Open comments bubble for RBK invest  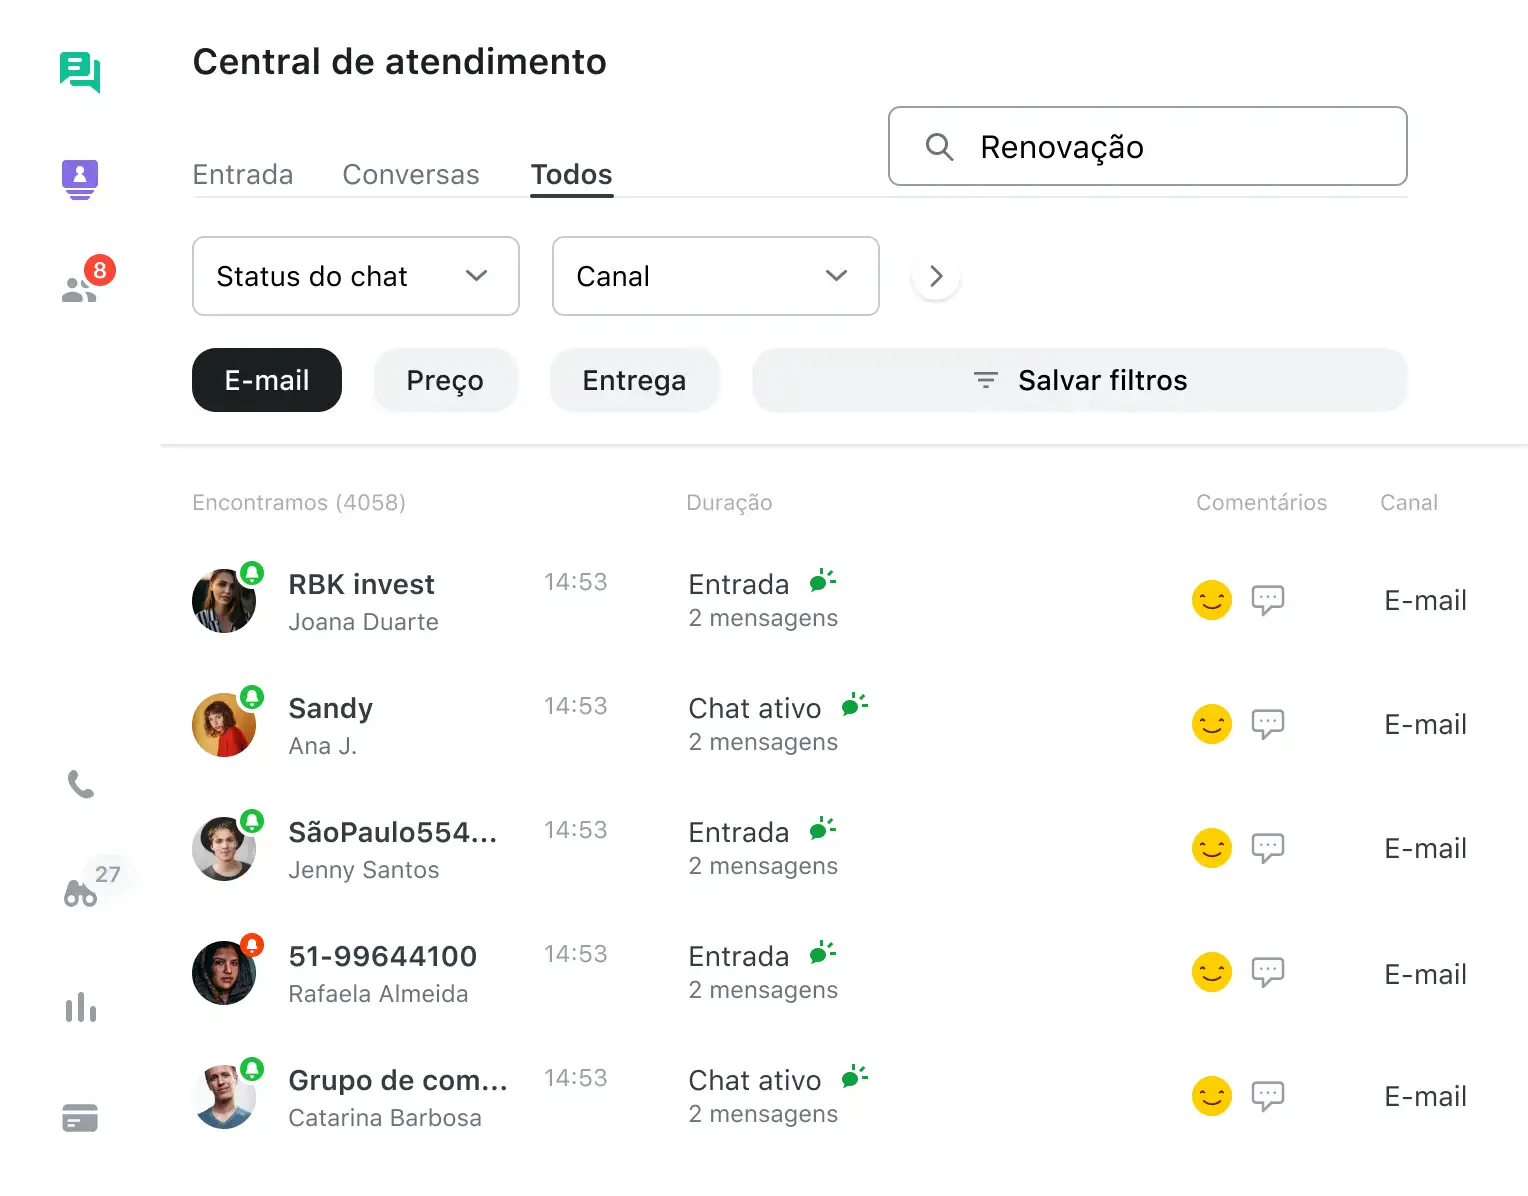pos(1267,600)
